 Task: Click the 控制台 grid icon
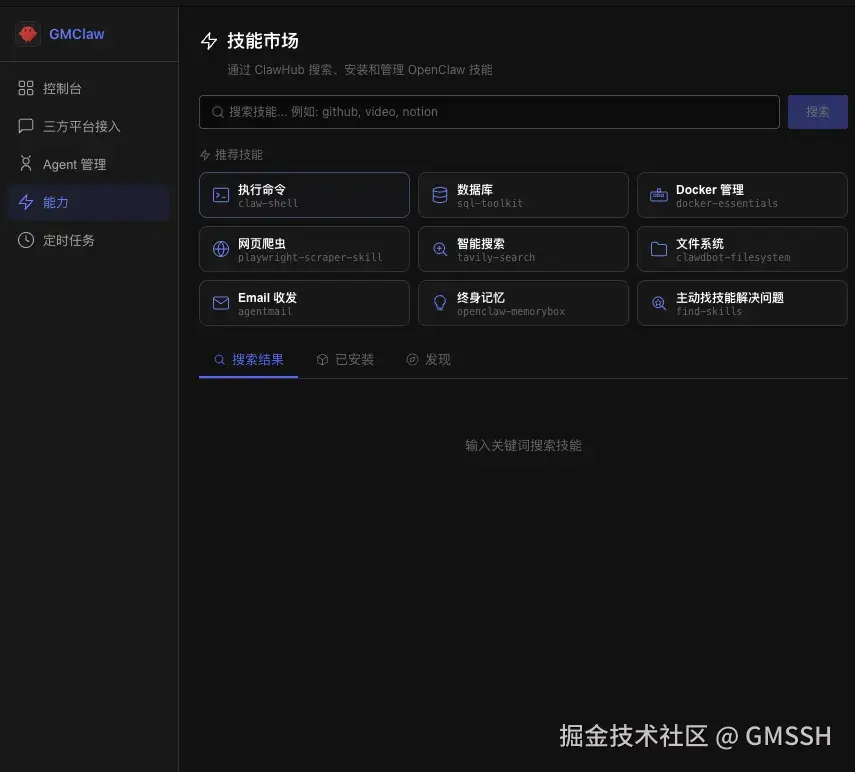[25, 88]
